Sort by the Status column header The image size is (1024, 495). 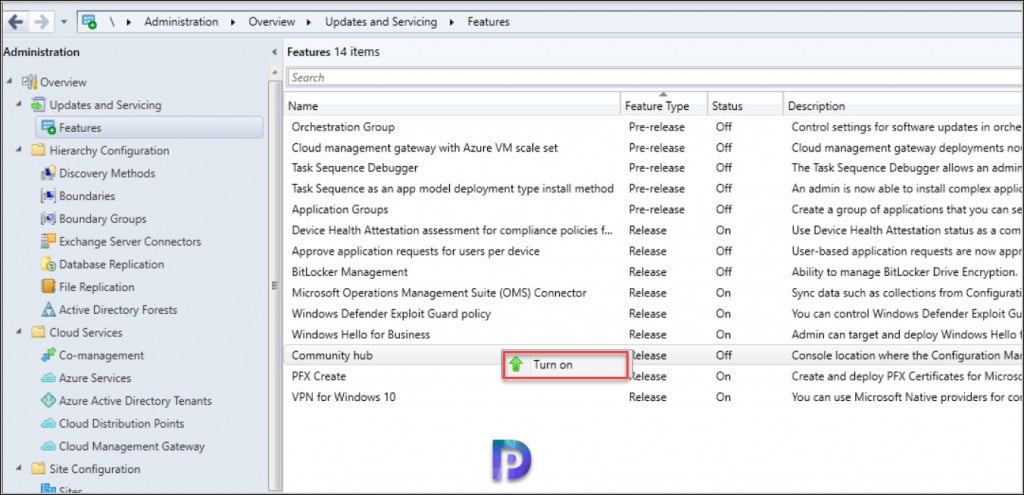click(745, 106)
